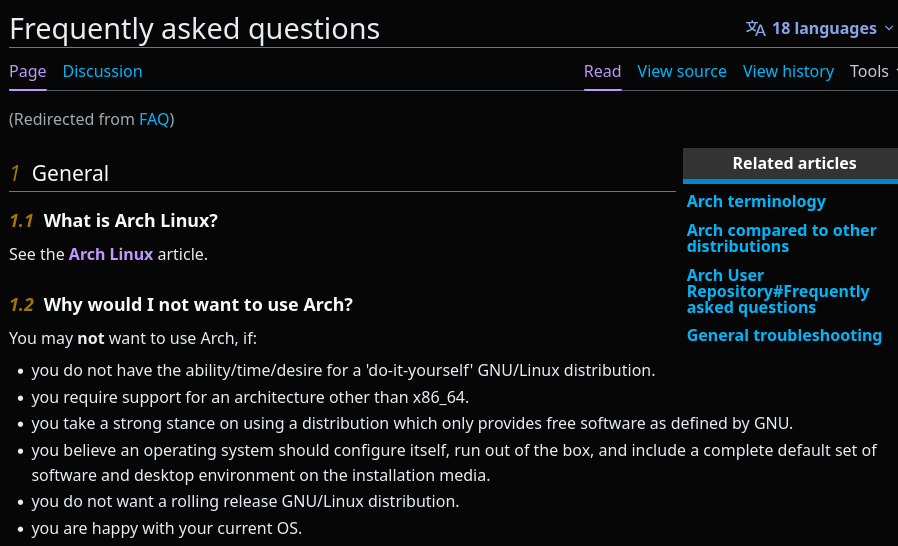Open Arch compared to other distributions link
This screenshot has height=546, width=898.
(x=781, y=238)
